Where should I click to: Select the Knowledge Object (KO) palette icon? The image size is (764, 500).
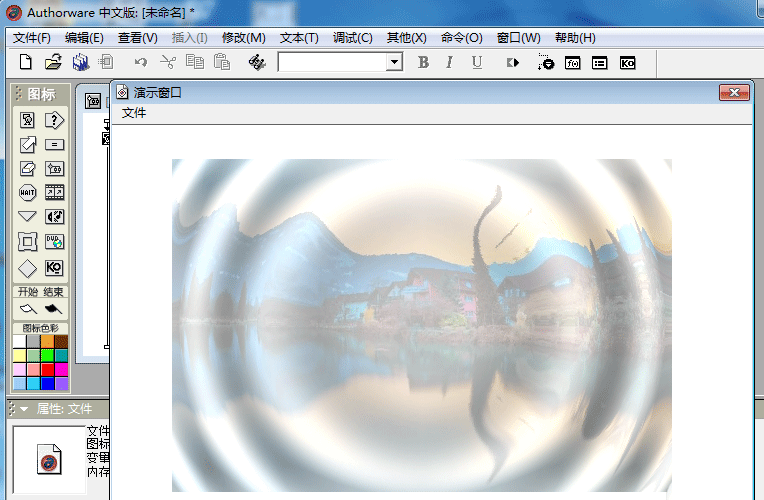54,267
